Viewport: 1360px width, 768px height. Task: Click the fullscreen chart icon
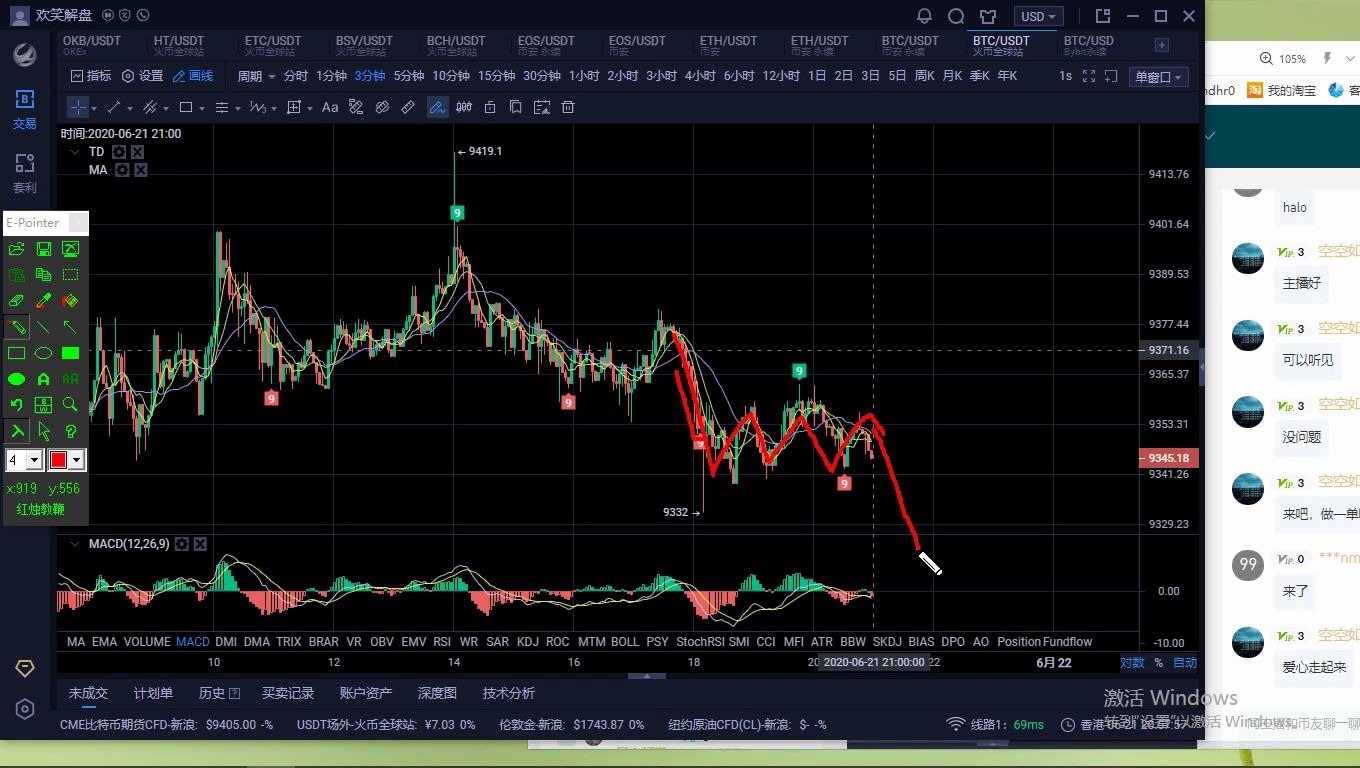[x=1089, y=76]
